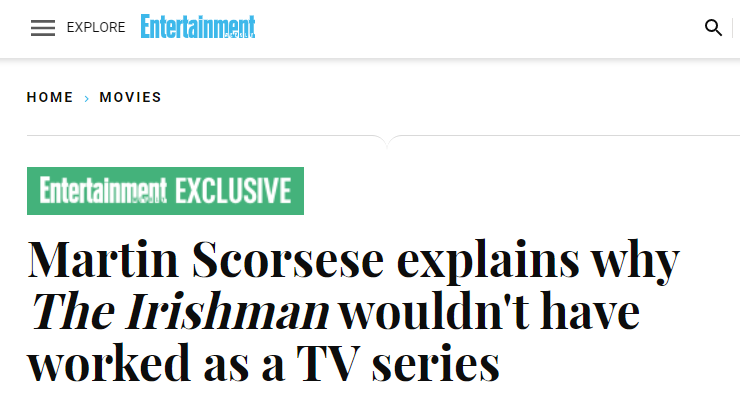This screenshot has height=401, width=740.
Task: Open the hamburger menu icon
Action: pyautogui.click(x=43, y=28)
